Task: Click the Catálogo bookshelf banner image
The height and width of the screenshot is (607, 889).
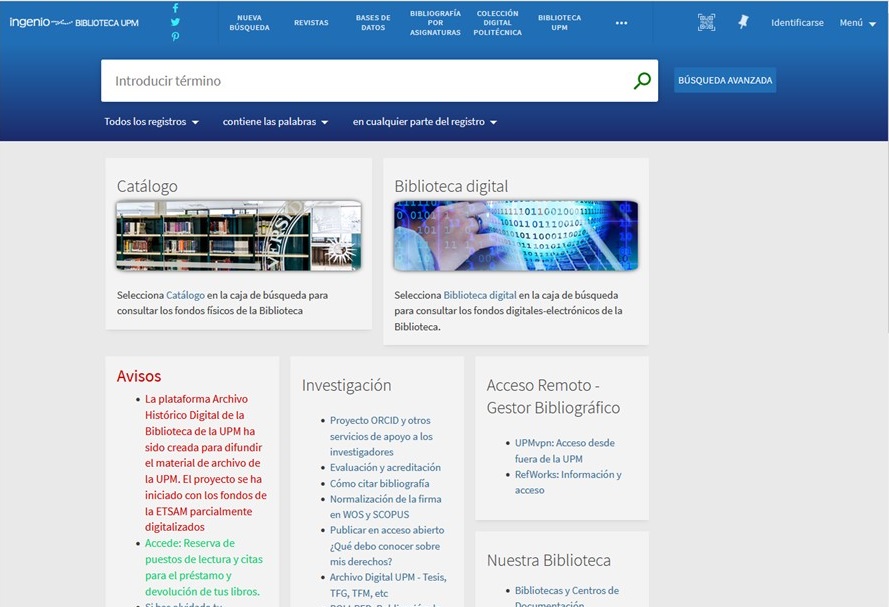Action: [x=239, y=235]
